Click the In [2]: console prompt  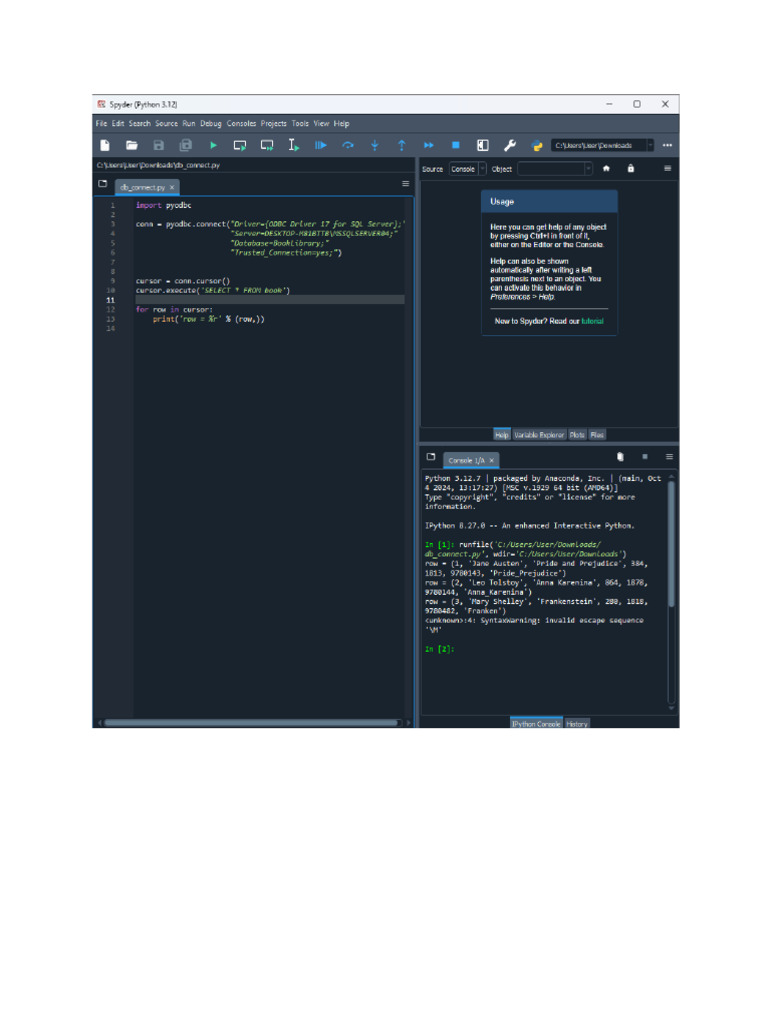(440, 649)
